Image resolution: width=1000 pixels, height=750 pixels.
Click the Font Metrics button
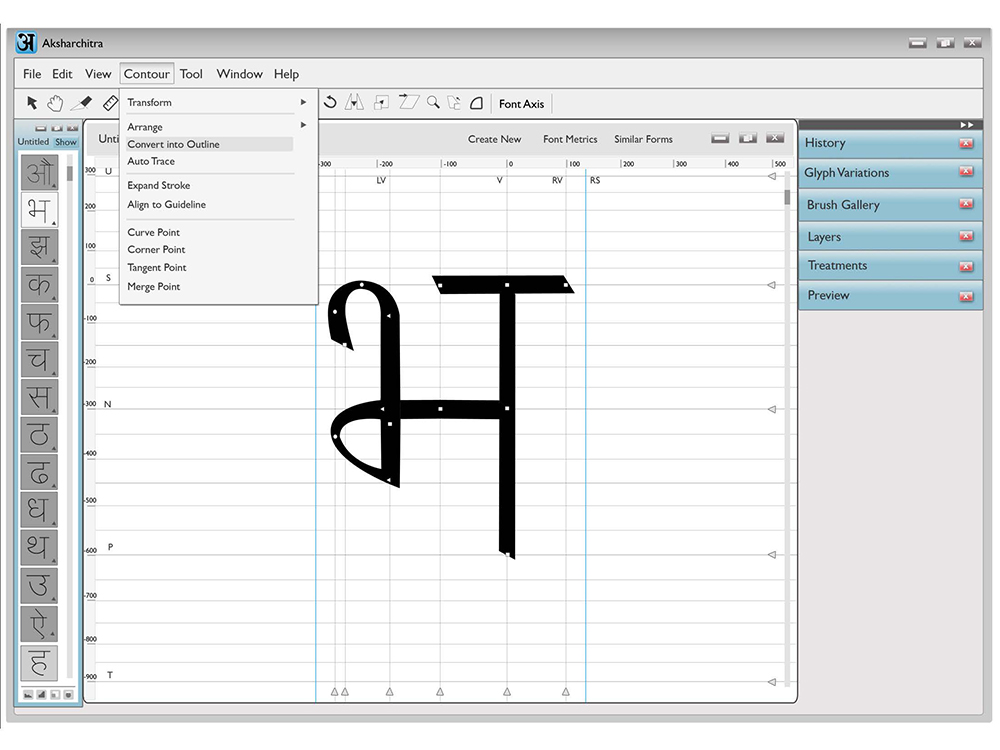pyautogui.click(x=570, y=139)
